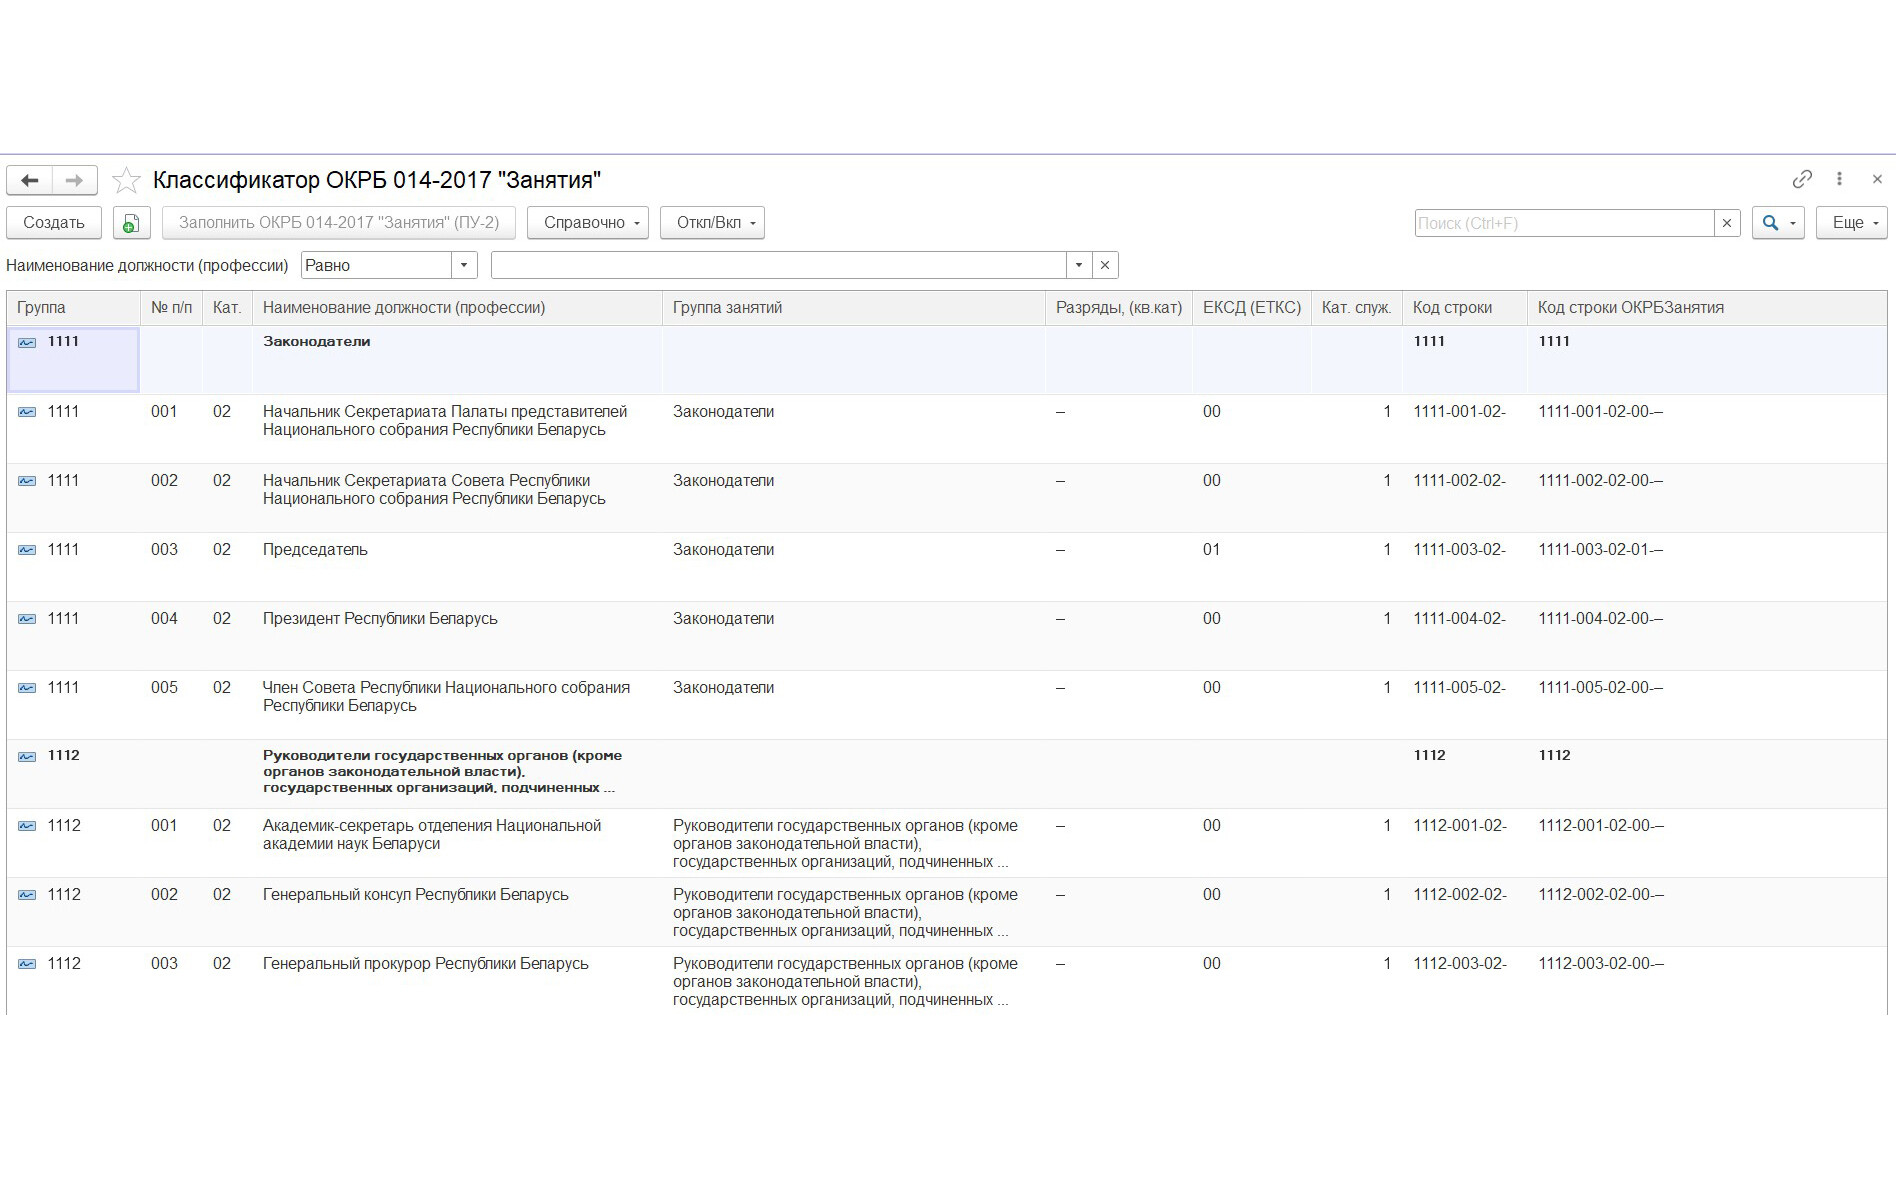Click Заполнить ОКРБ 014-2017 "Занятия" (ПУ-2) button
1896x1186 pixels.
[x=339, y=223]
